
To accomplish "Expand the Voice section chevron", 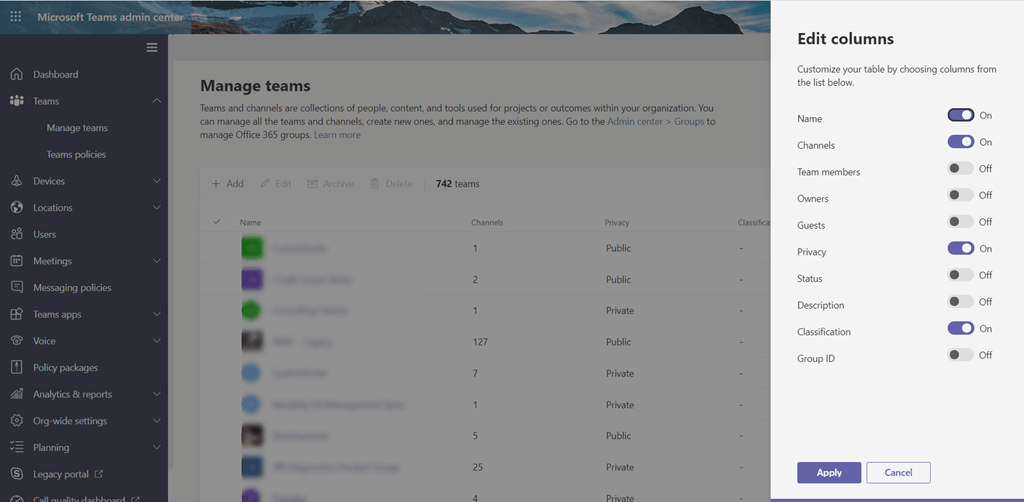I will pos(157,341).
